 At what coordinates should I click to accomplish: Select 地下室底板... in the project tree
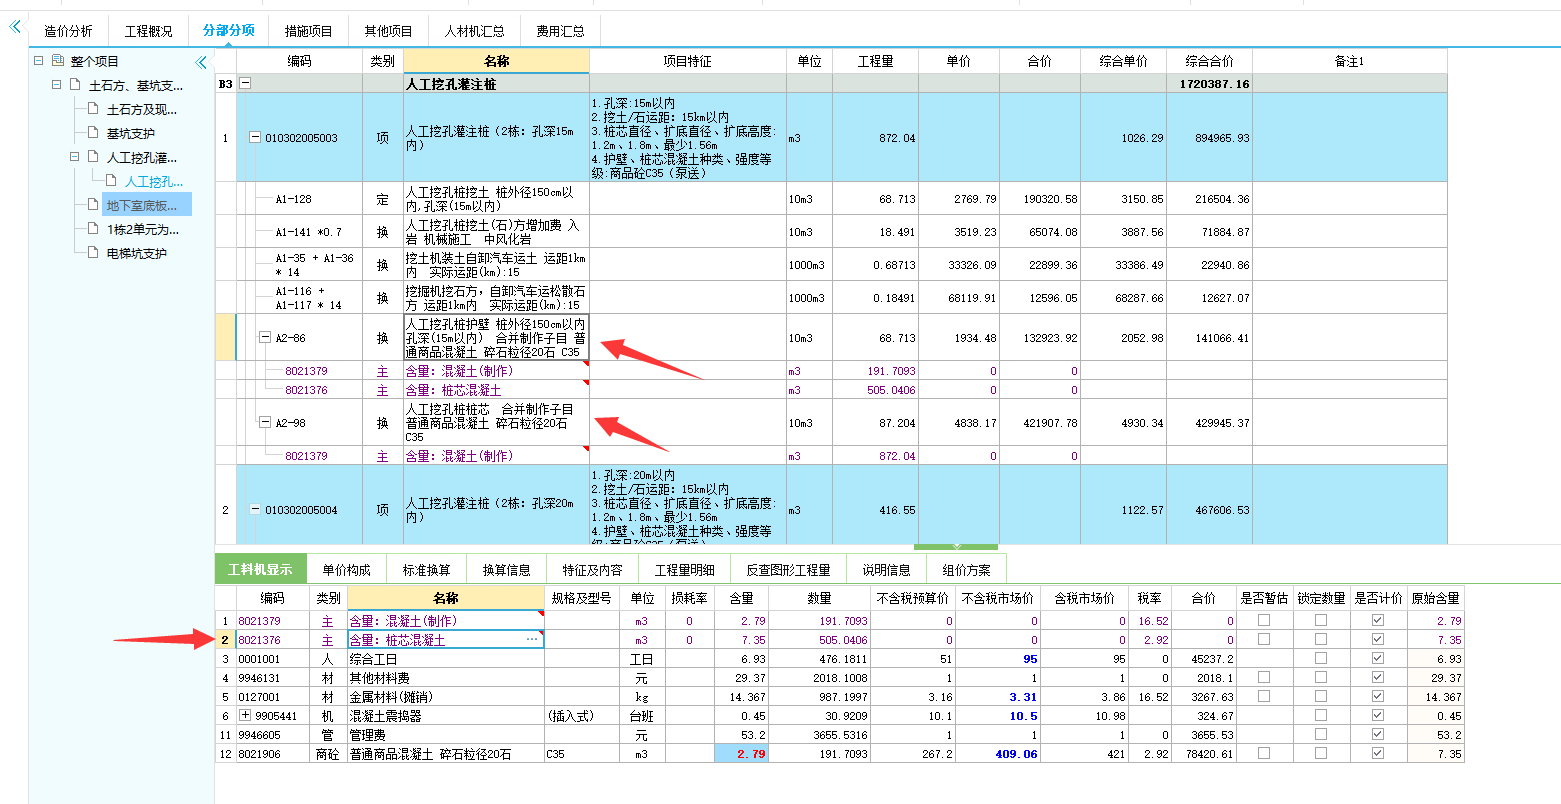(146, 205)
